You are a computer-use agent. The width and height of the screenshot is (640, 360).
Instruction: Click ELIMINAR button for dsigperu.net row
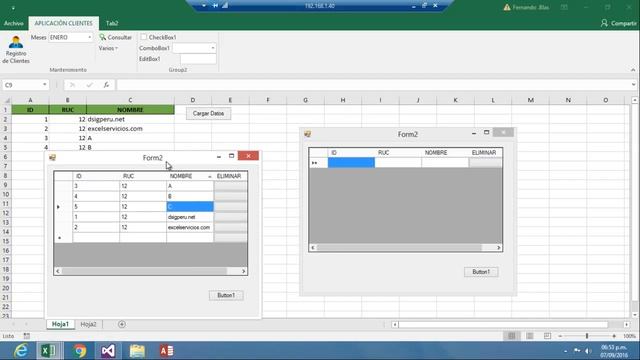[x=231, y=217]
